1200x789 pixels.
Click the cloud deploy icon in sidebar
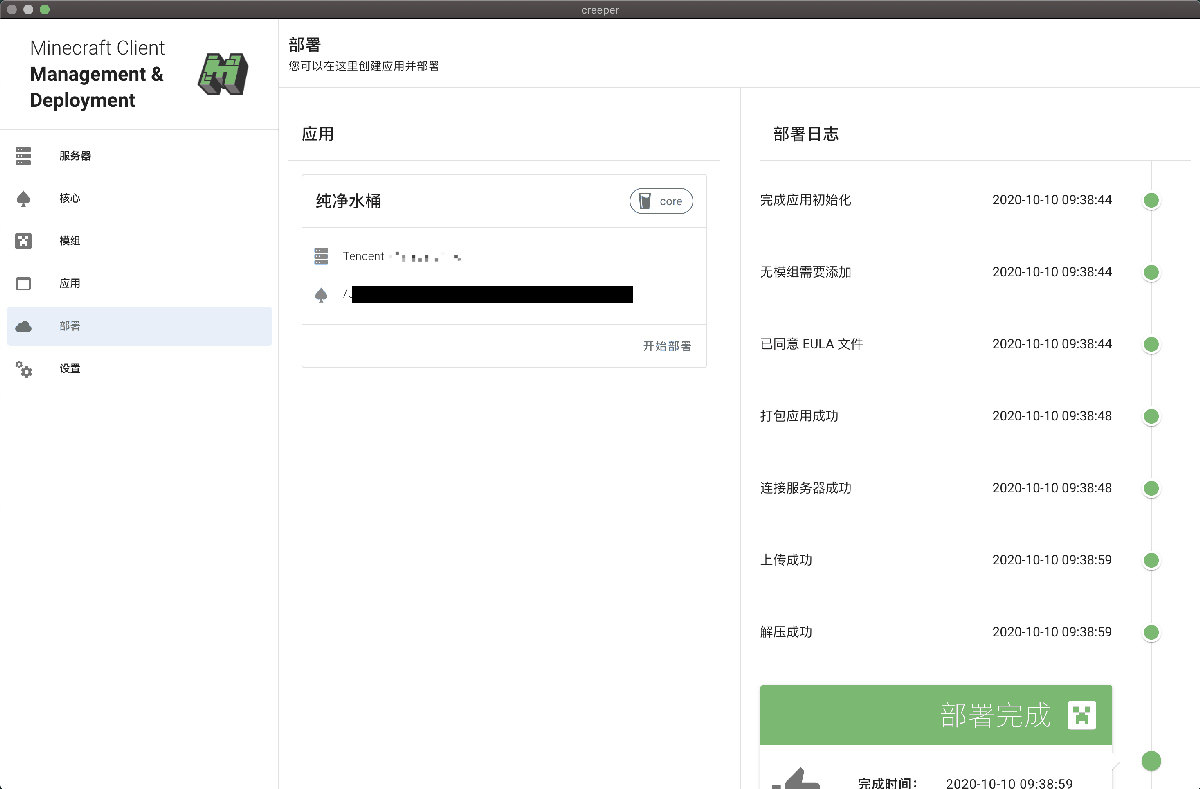coord(24,327)
